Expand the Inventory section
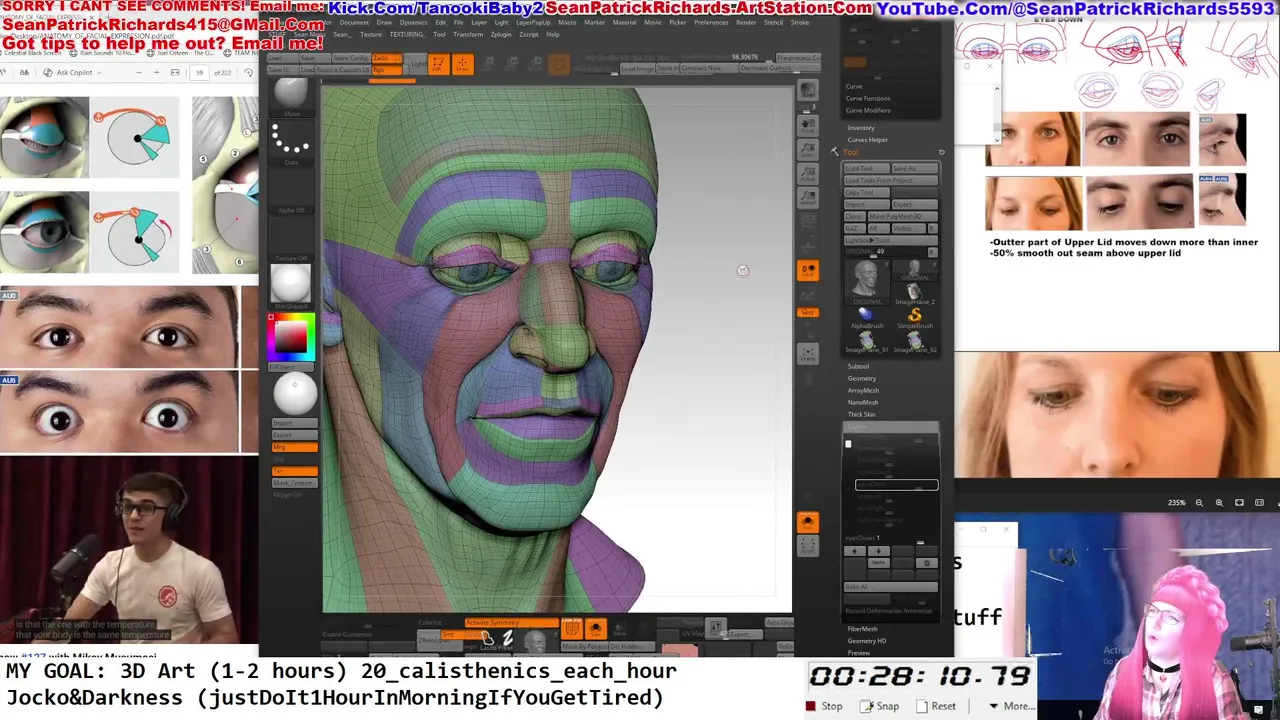 [x=861, y=128]
